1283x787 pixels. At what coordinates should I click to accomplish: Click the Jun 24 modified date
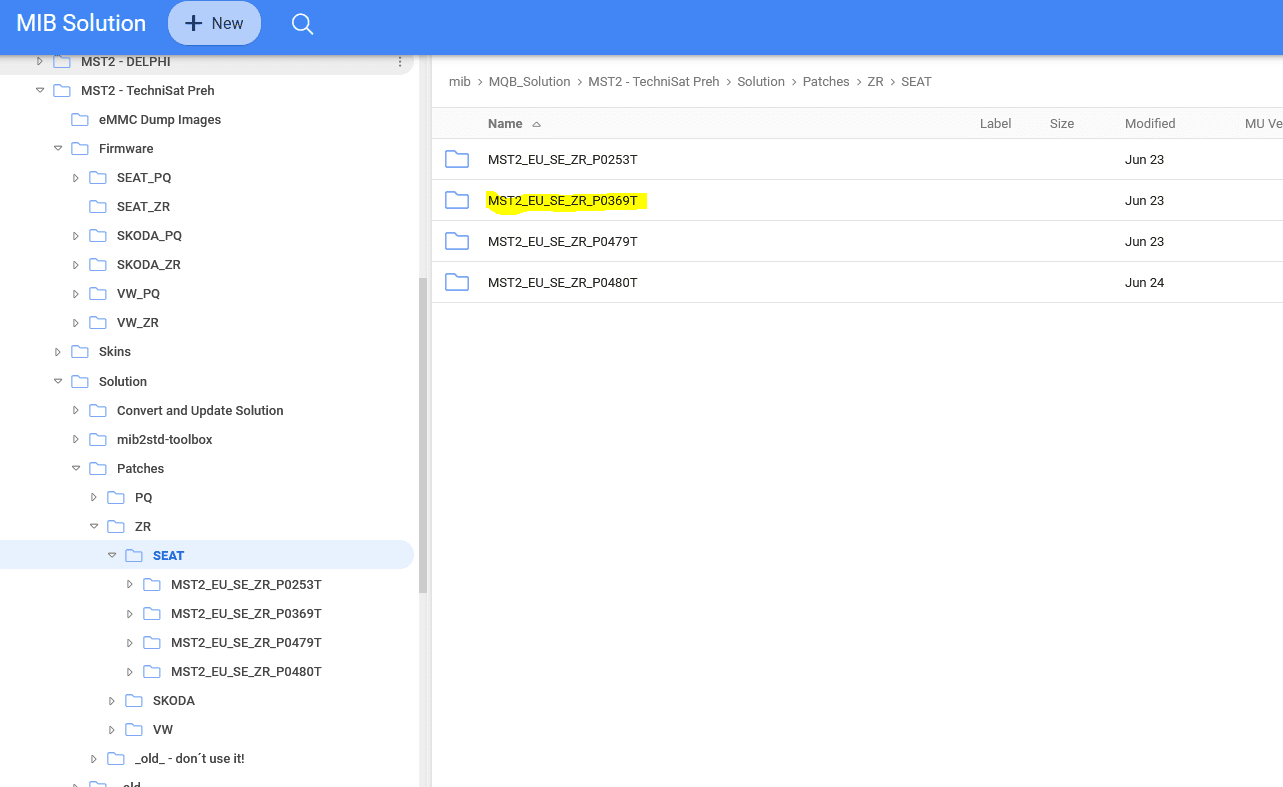(x=1144, y=282)
